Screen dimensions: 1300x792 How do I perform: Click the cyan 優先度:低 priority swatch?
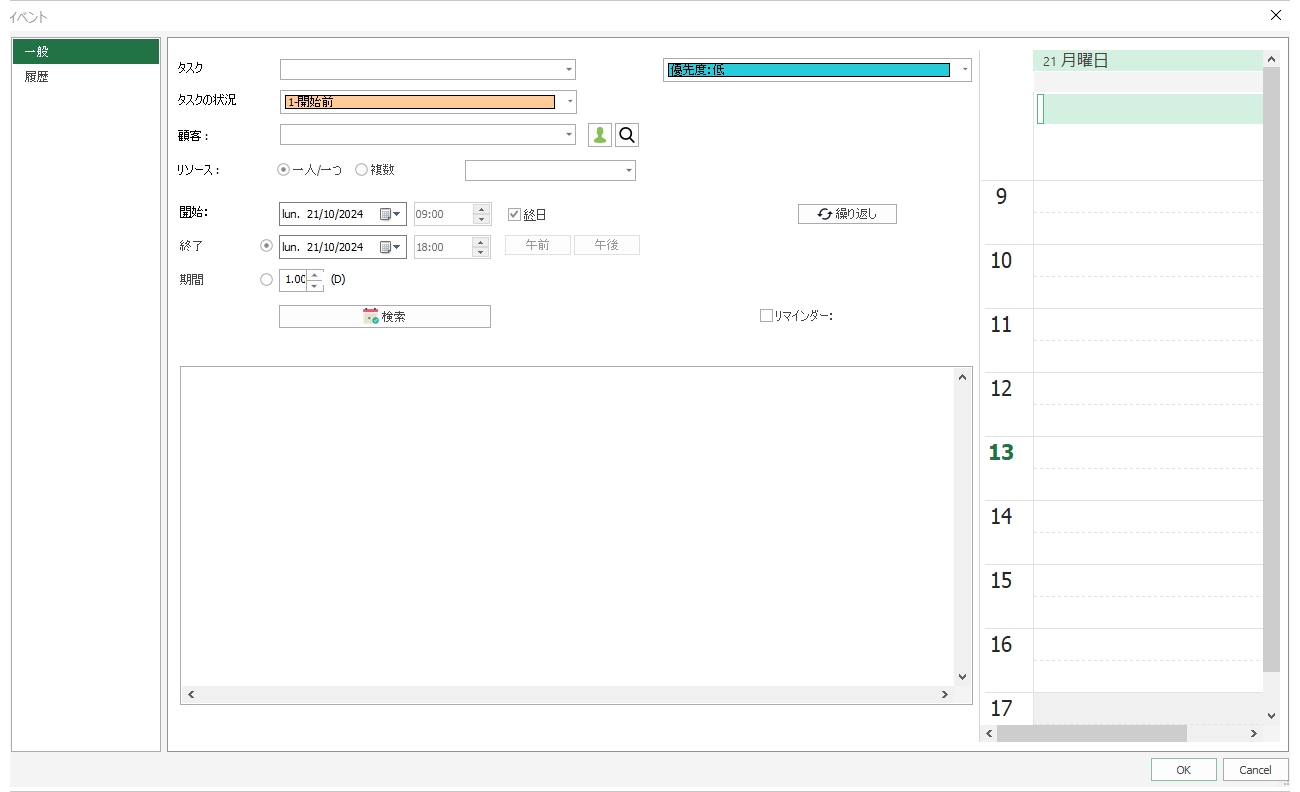(x=808, y=70)
